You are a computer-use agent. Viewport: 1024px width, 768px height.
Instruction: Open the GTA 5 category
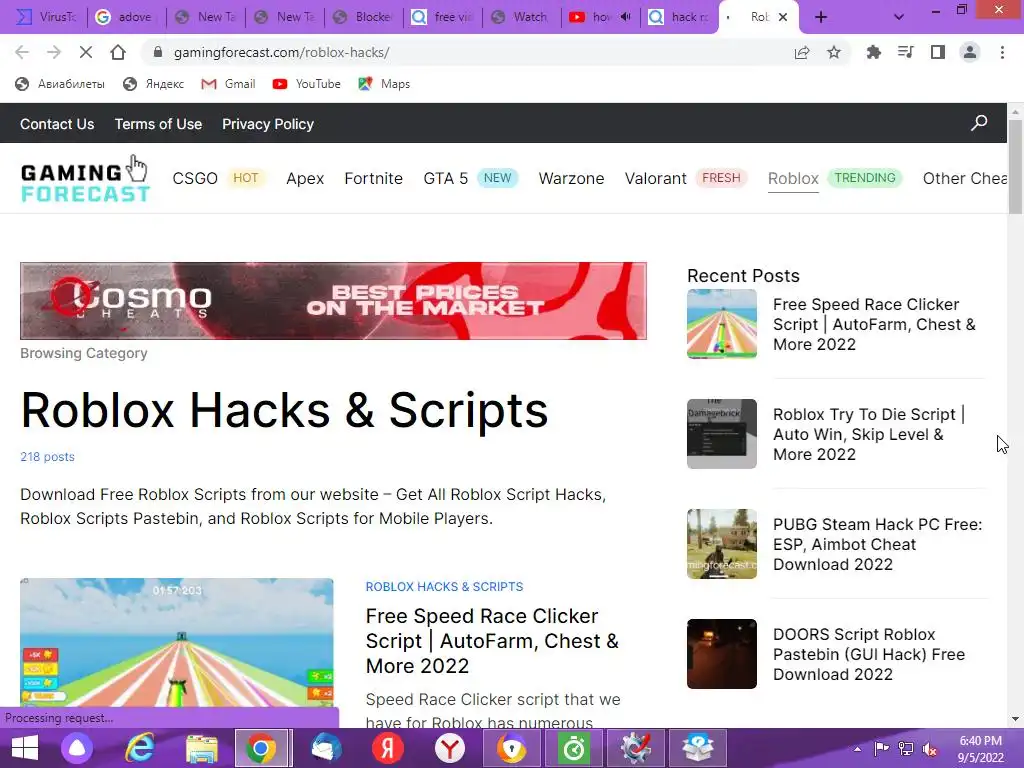(445, 178)
